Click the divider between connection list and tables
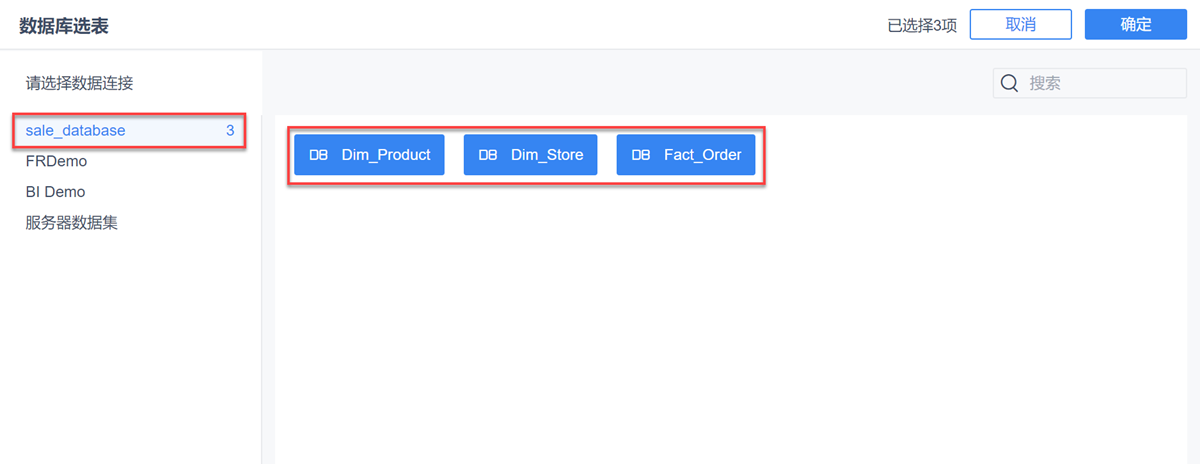The width and height of the screenshot is (1200, 464). [x=261, y=300]
